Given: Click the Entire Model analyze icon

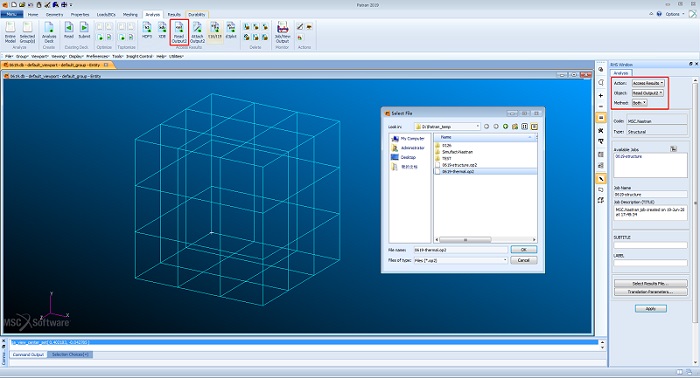Looking at the screenshot, I should (x=10, y=32).
